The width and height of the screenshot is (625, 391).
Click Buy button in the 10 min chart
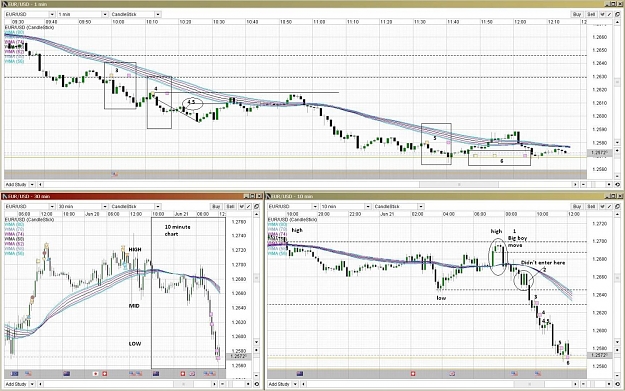pos(577,206)
